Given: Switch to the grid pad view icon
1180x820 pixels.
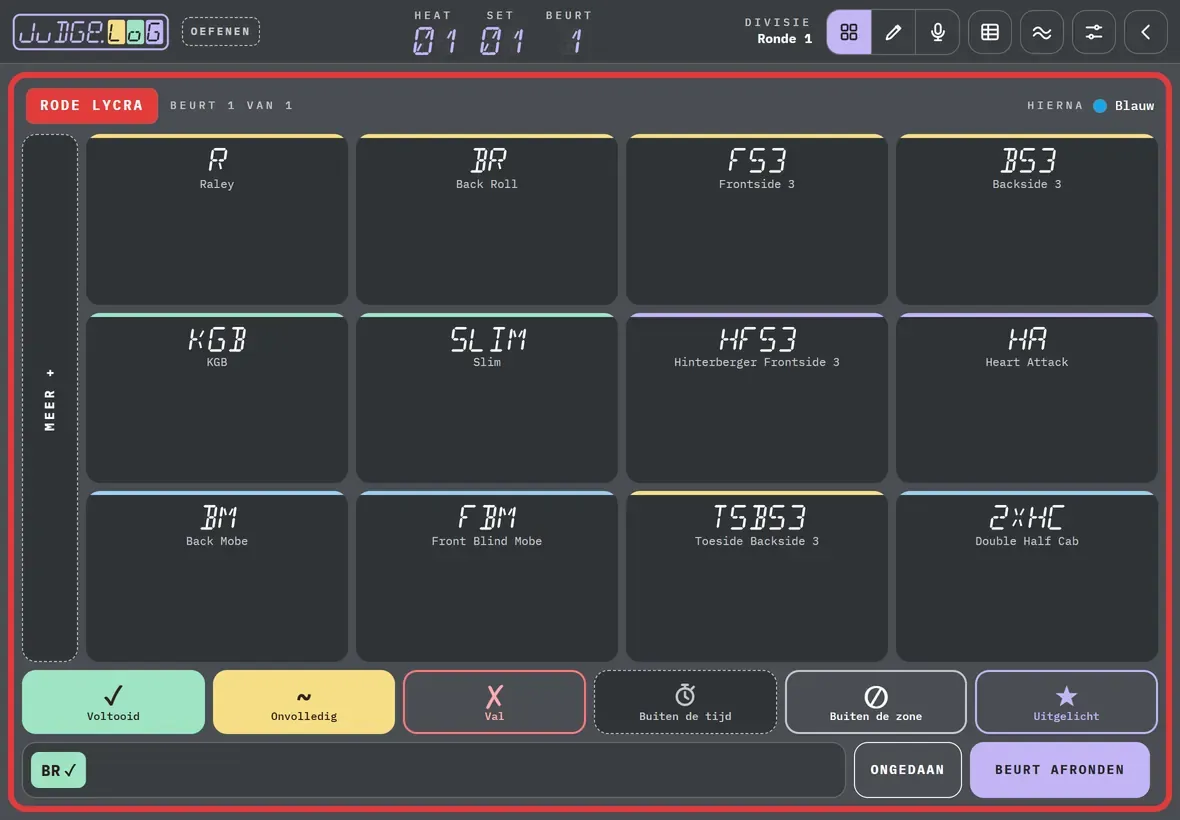Looking at the screenshot, I should tap(849, 32).
